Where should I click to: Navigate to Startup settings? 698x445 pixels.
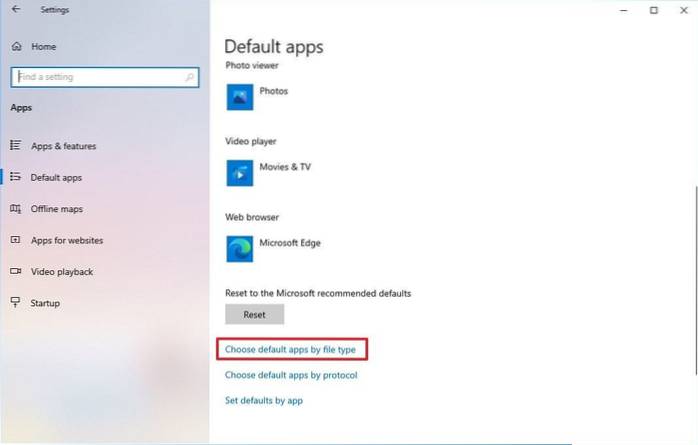(x=45, y=303)
